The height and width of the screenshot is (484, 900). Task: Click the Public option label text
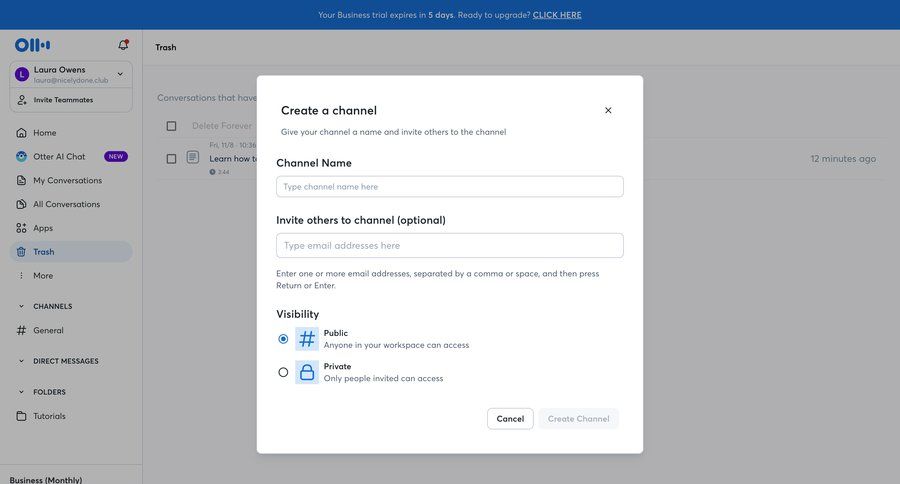point(336,333)
